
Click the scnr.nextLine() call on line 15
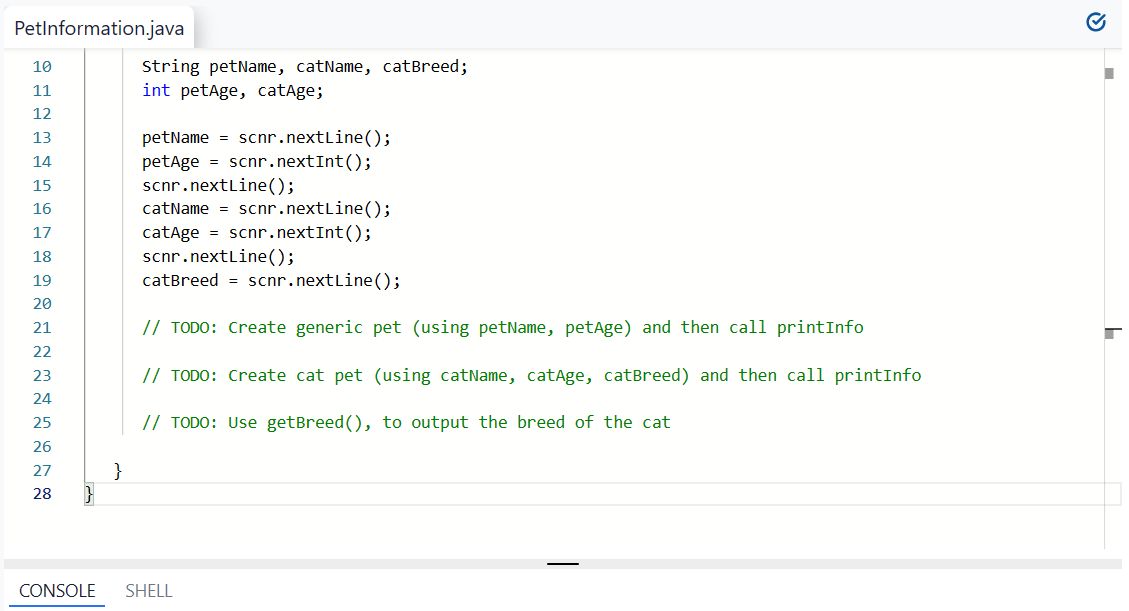[218, 185]
